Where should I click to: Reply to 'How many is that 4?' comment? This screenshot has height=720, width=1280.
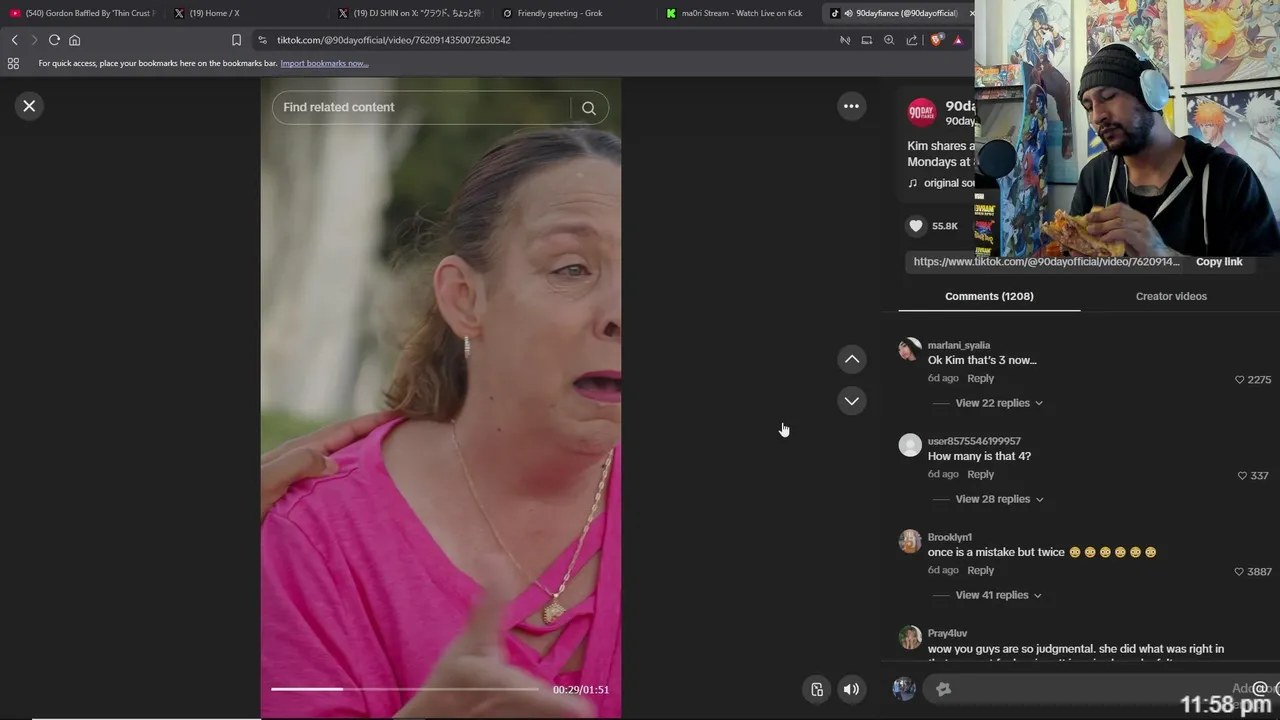coord(981,474)
